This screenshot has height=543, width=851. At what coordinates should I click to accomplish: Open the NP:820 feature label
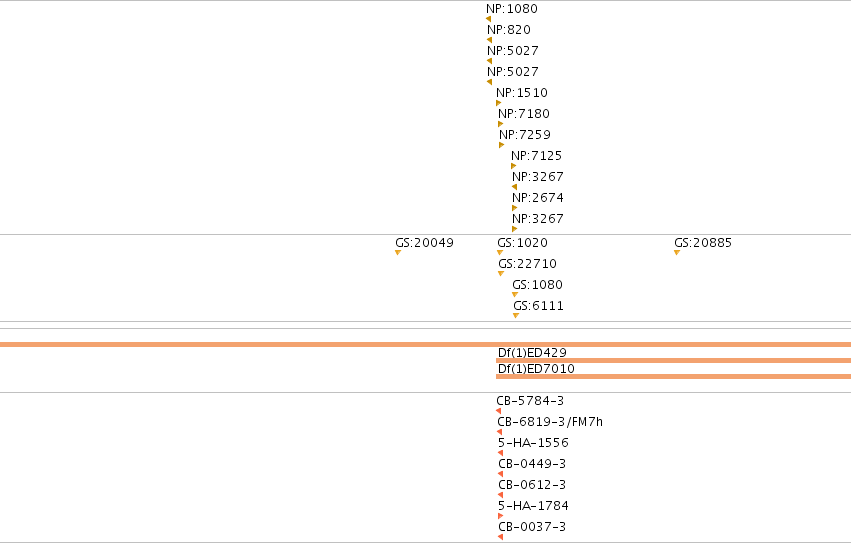[509, 30]
